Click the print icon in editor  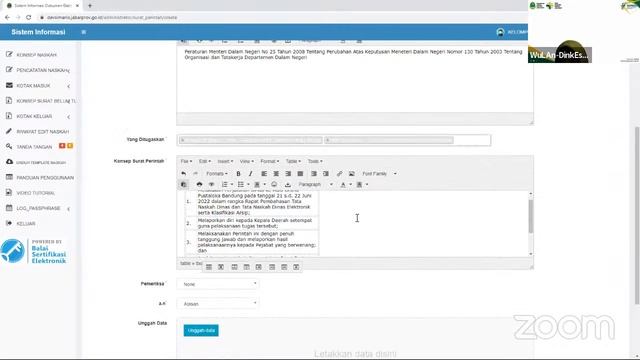pyautogui.click(x=199, y=184)
